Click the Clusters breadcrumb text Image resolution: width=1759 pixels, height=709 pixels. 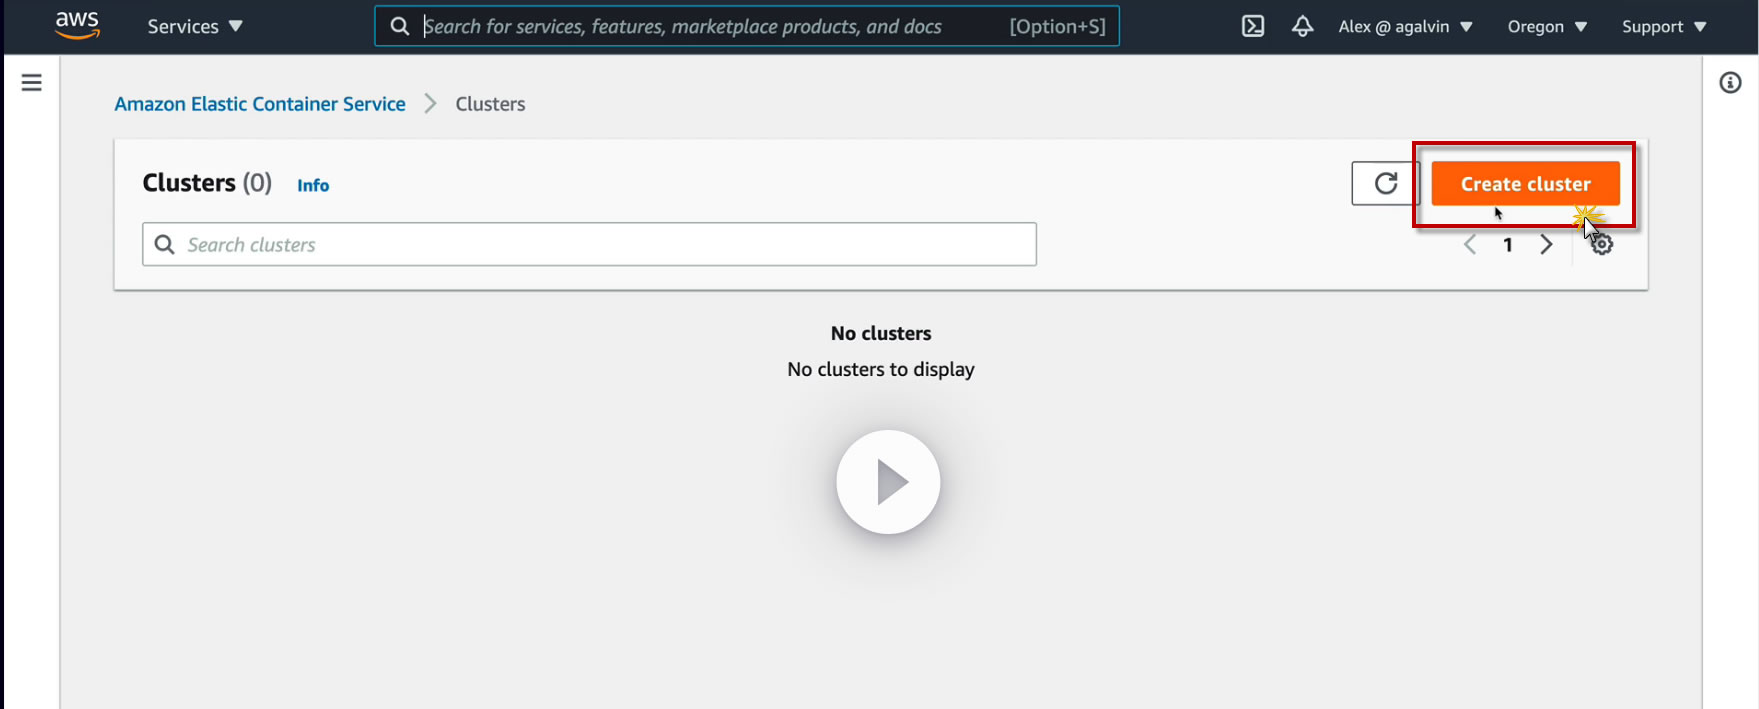[490, 104]
